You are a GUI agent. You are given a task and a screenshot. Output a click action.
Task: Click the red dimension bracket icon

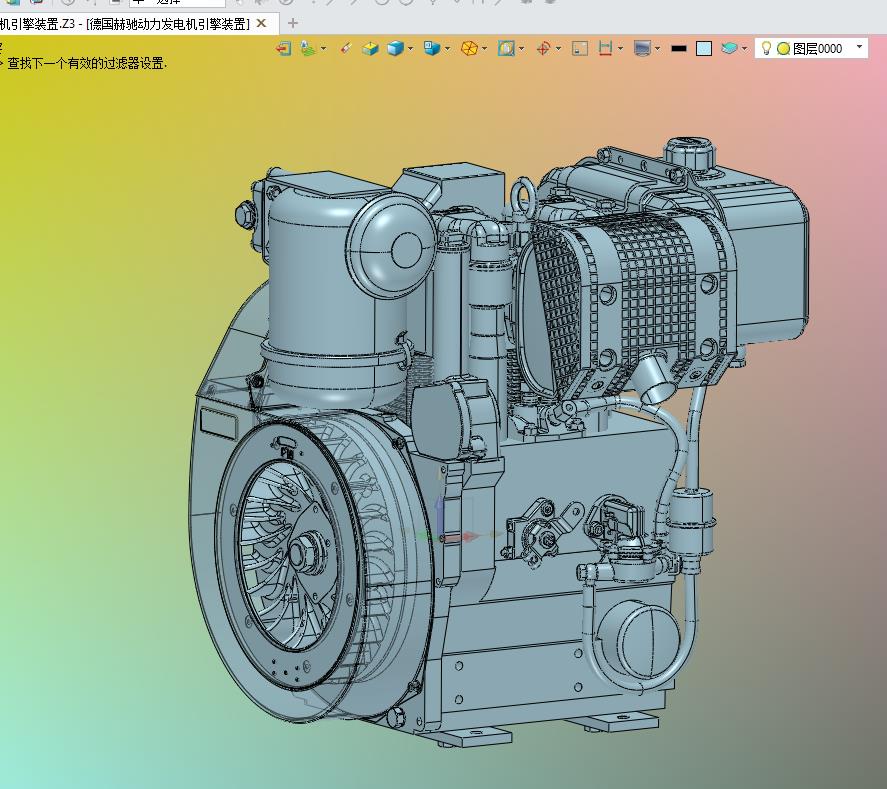pos(605,48)
